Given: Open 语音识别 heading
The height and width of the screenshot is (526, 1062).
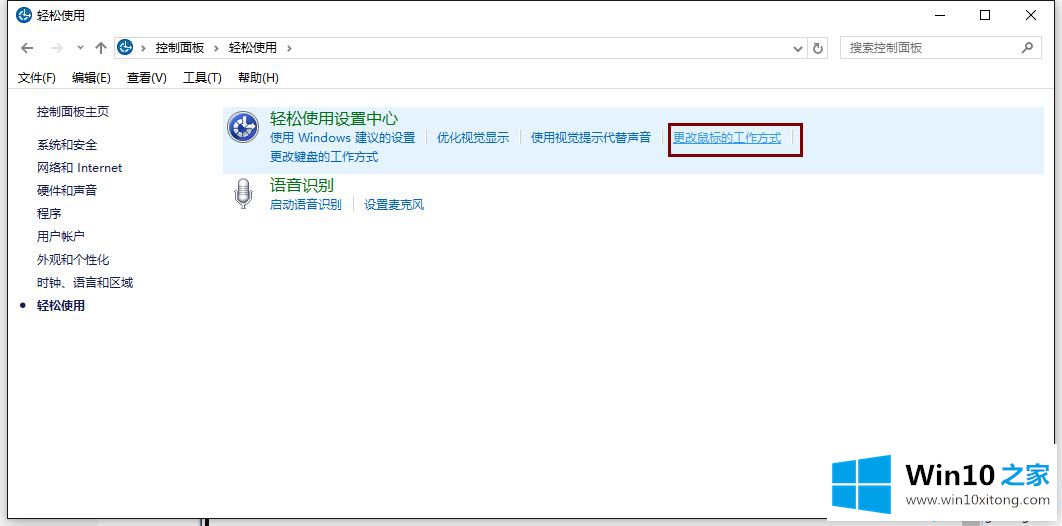Looking at the screenshot, I should [x=301, y=185].
